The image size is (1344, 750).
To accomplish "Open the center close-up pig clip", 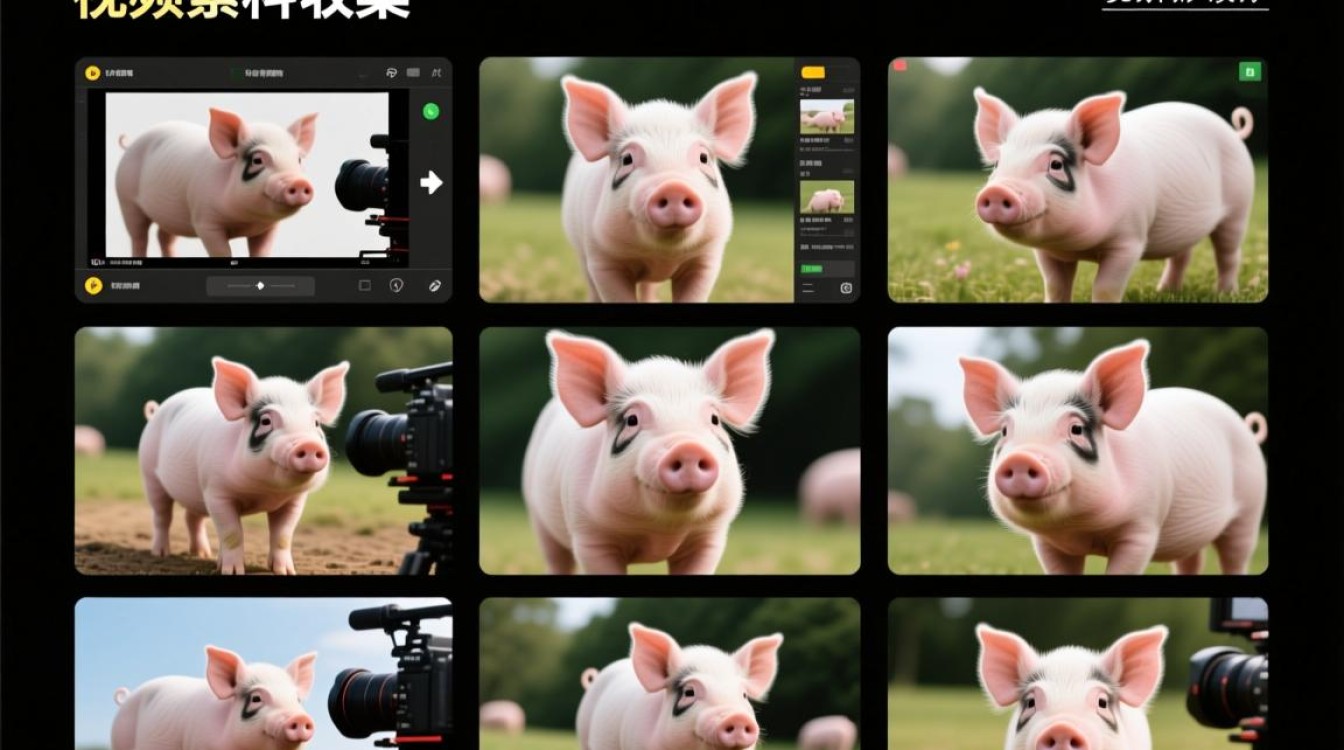I will pyautogui.click(x=669, y=451).
